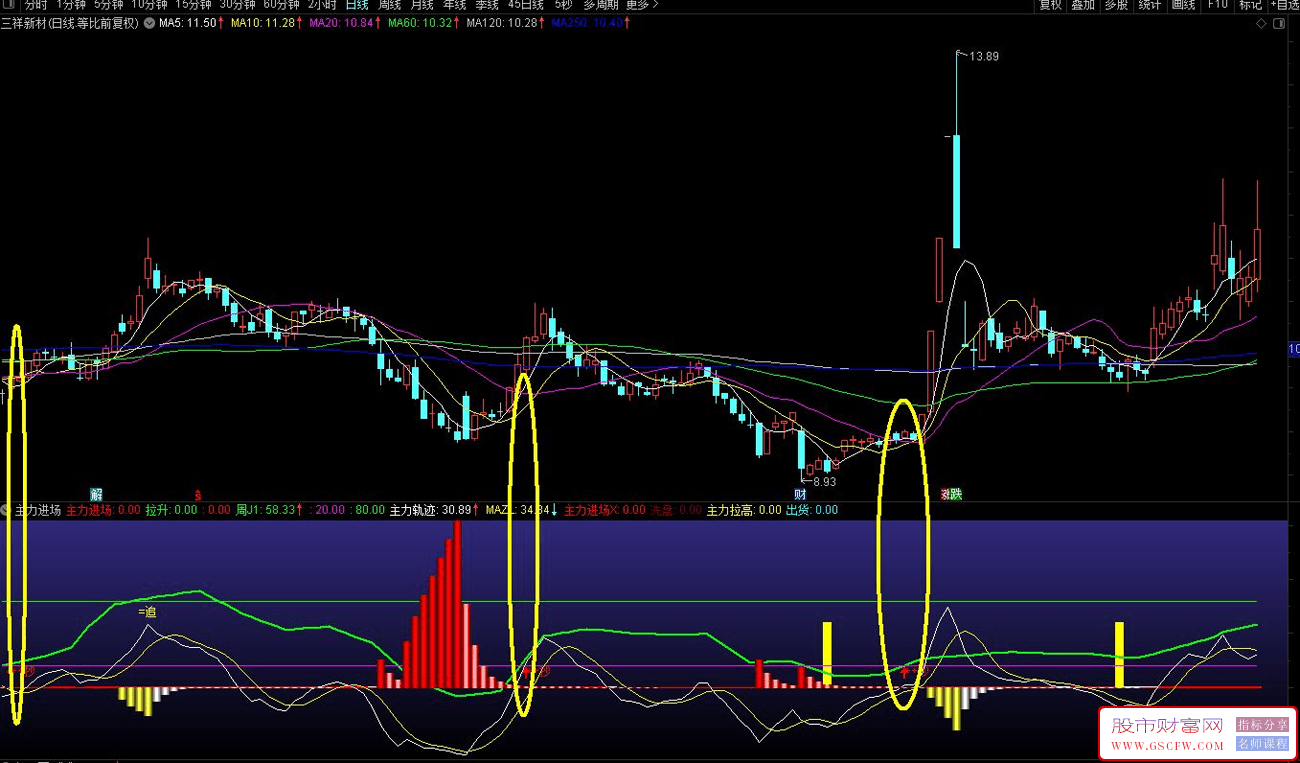The image size is (1300, 763).
Task: Select the 5秒 period tab
Action: coord(564,4)
